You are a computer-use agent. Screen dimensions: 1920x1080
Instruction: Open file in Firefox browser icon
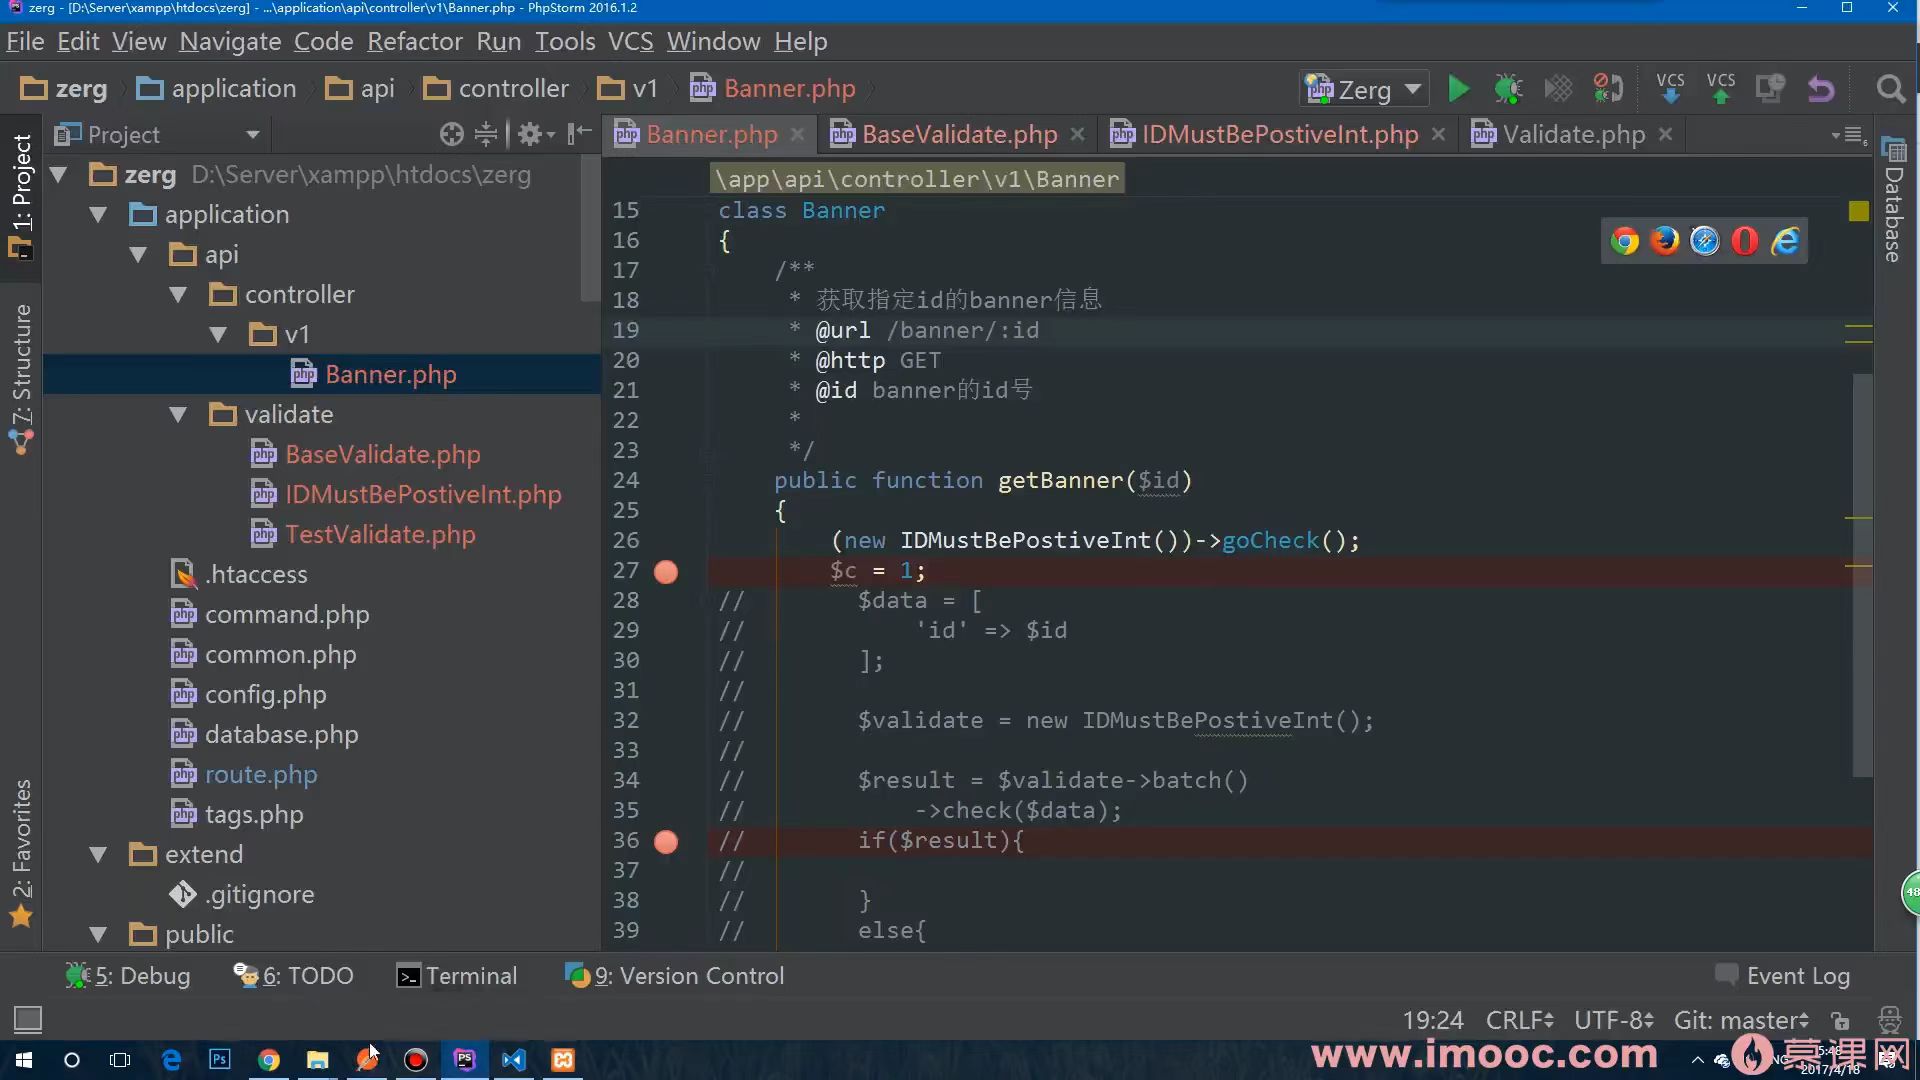pos(1664,241)
